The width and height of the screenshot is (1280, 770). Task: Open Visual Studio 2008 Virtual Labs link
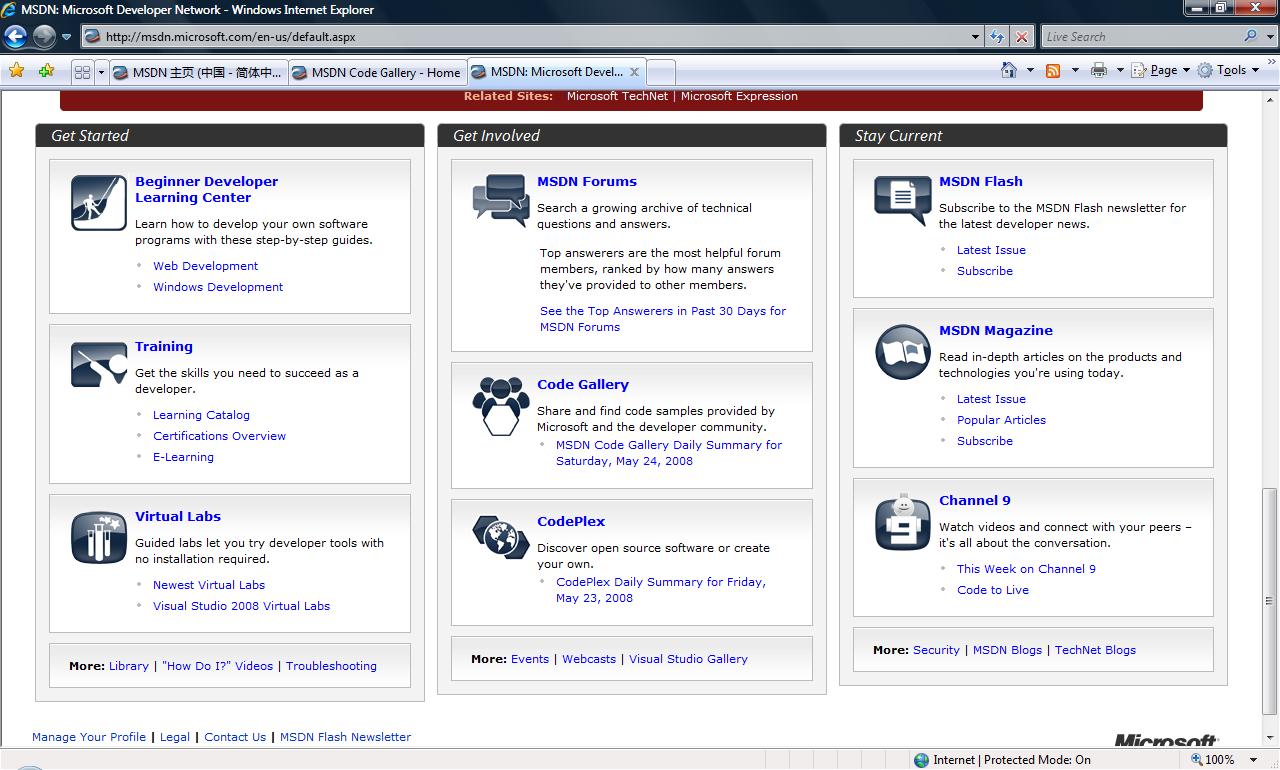point(241,606)
